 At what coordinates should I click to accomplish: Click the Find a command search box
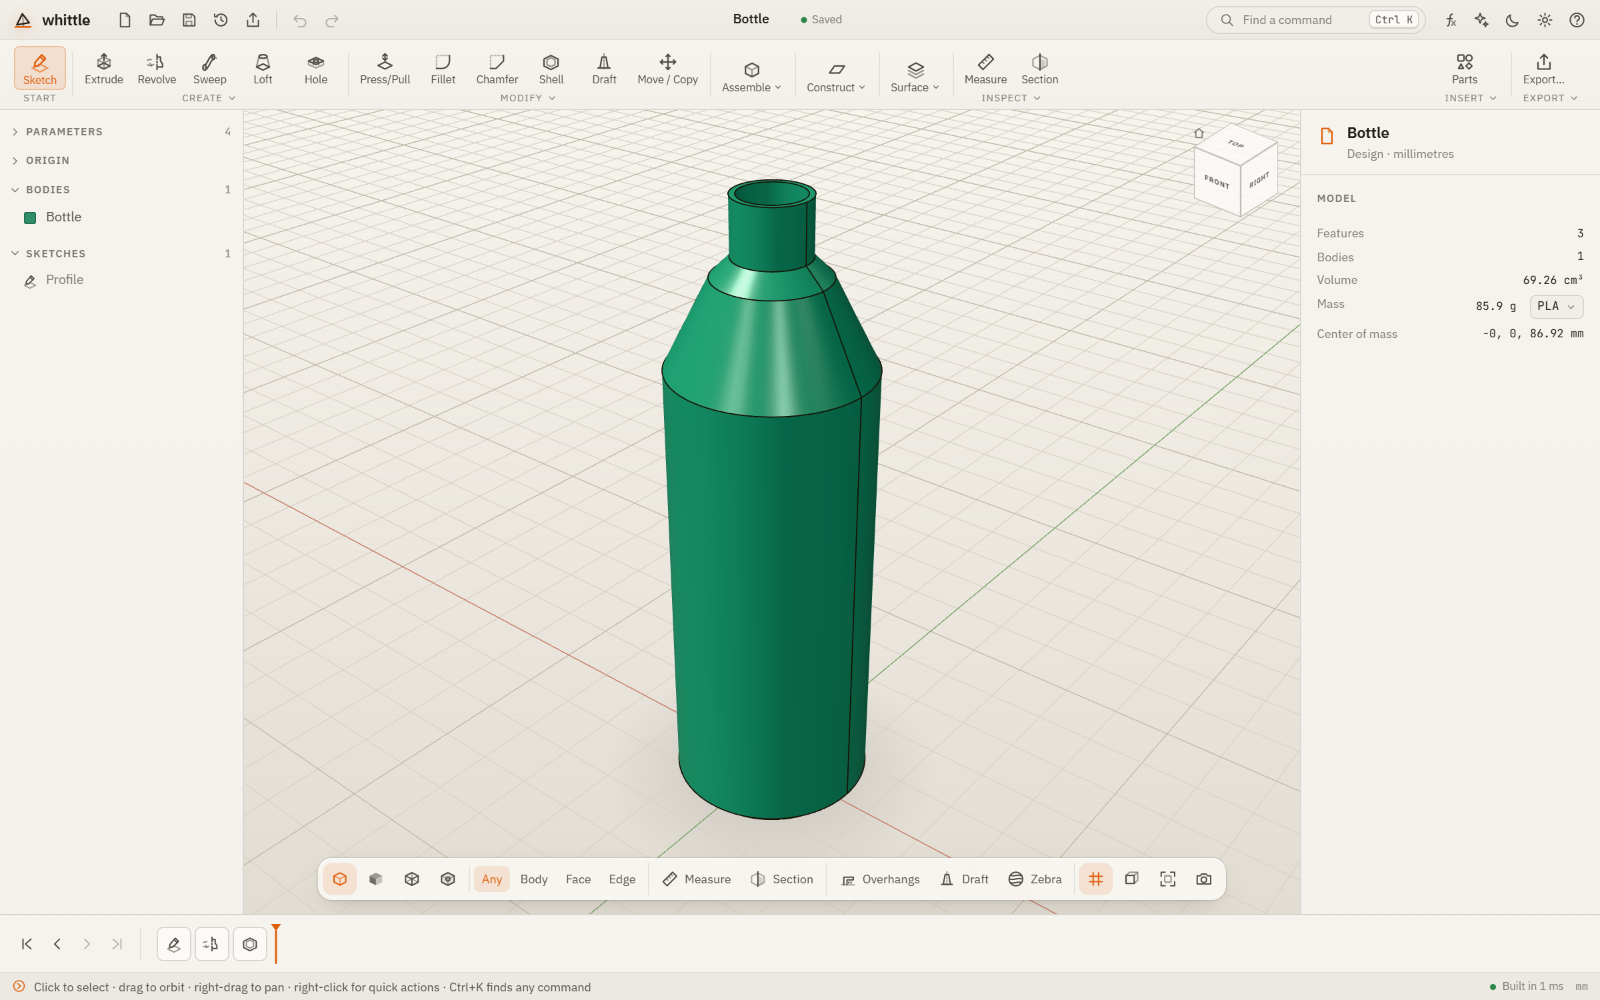point(1316,20)
